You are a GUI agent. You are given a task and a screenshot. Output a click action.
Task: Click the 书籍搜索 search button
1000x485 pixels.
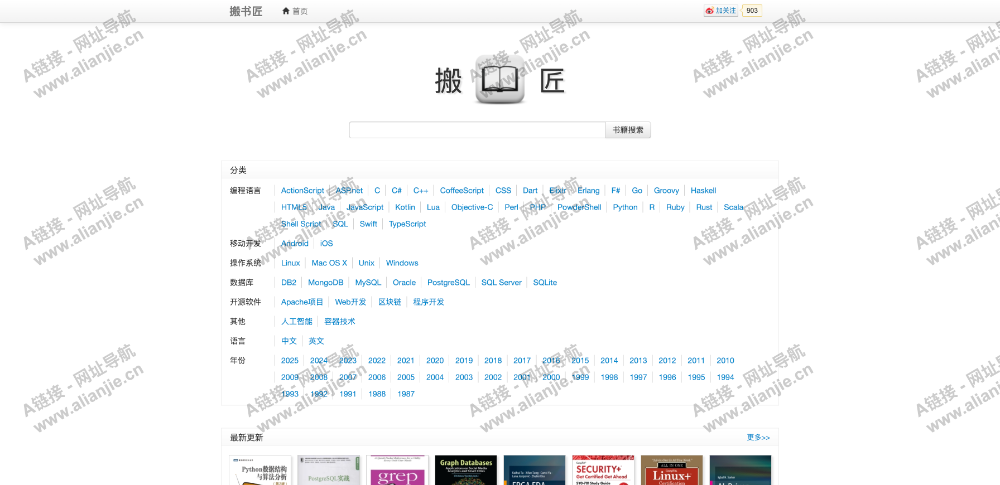(628, 130)
